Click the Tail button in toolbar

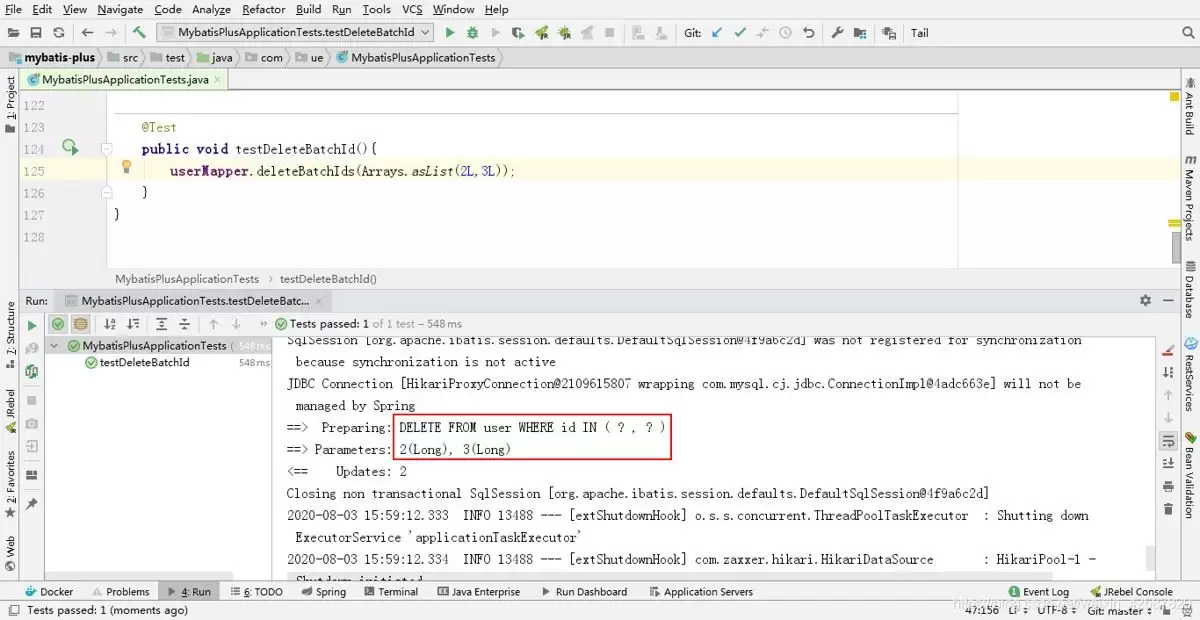tap(920, 33)
